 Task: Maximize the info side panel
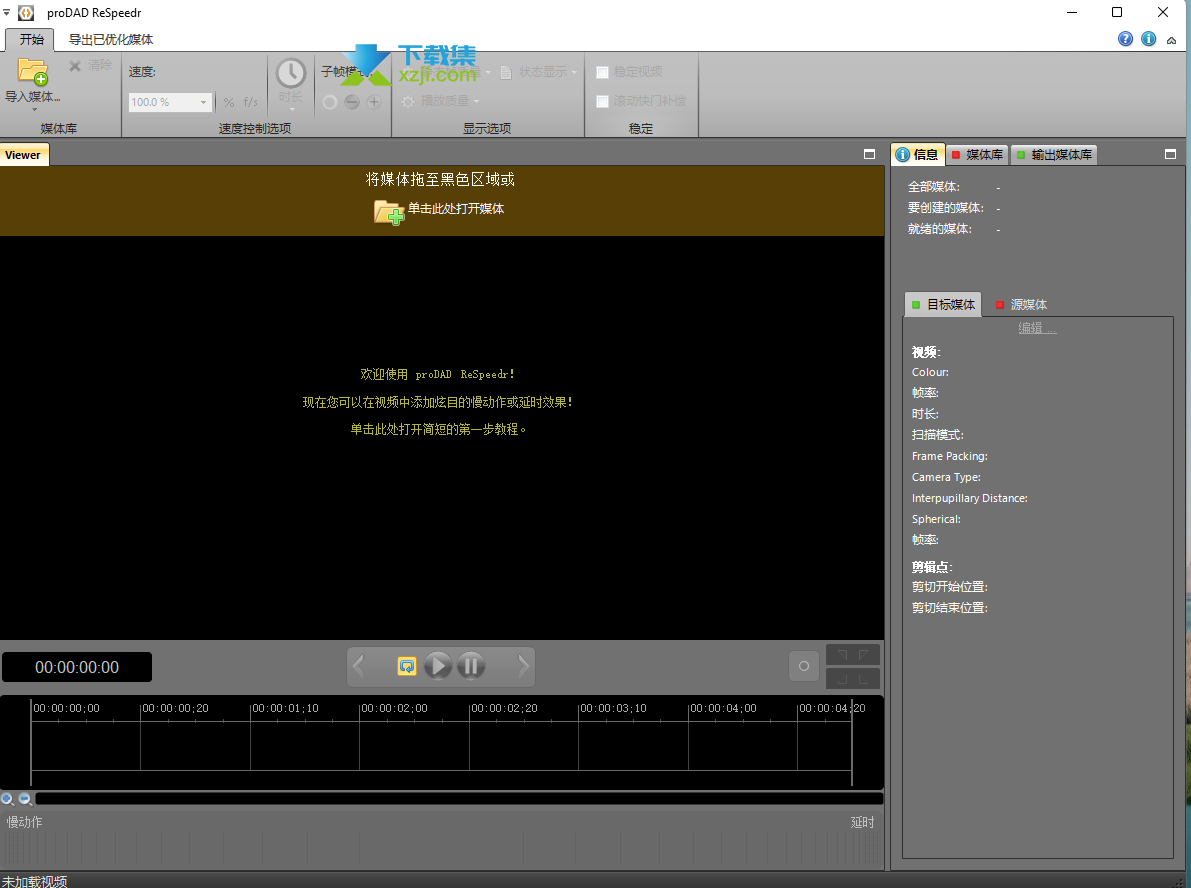1170,154
